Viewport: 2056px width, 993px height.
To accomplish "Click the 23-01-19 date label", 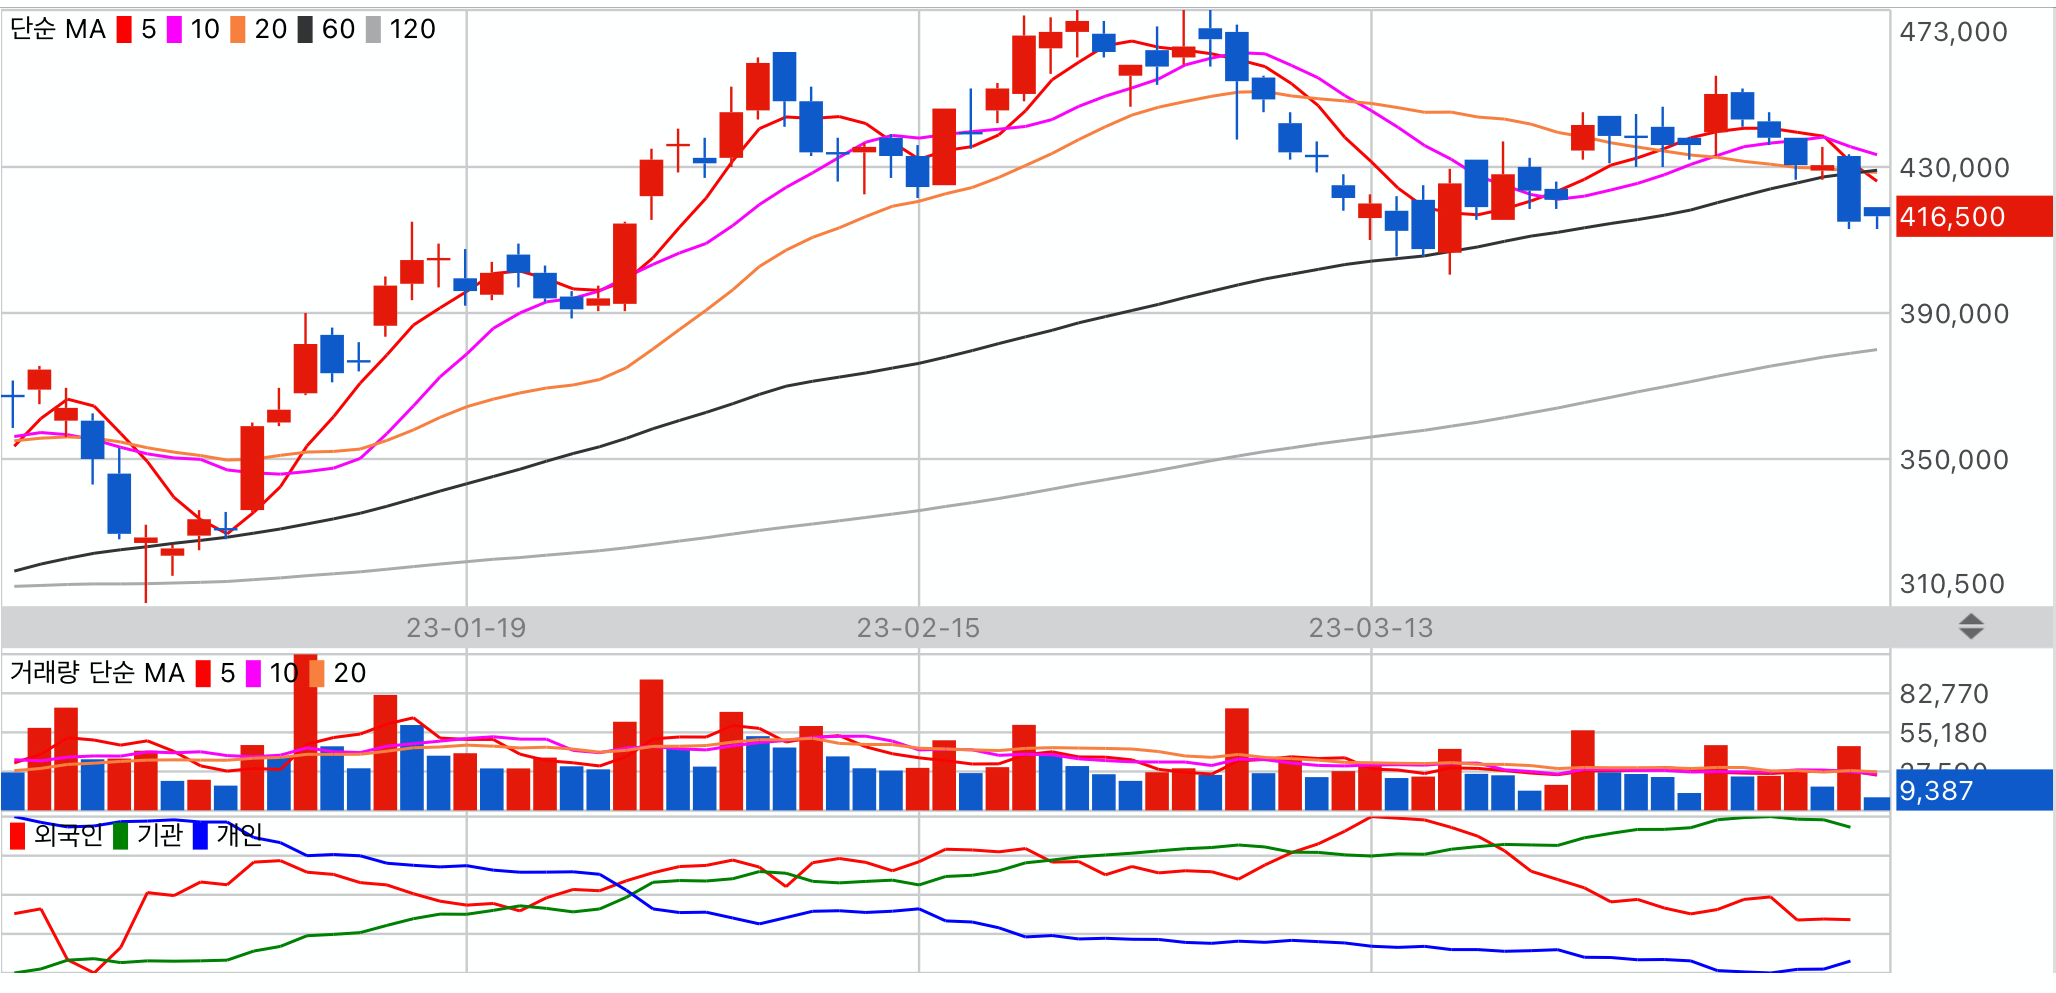I will pyautogui.click(x=466, y=628).
